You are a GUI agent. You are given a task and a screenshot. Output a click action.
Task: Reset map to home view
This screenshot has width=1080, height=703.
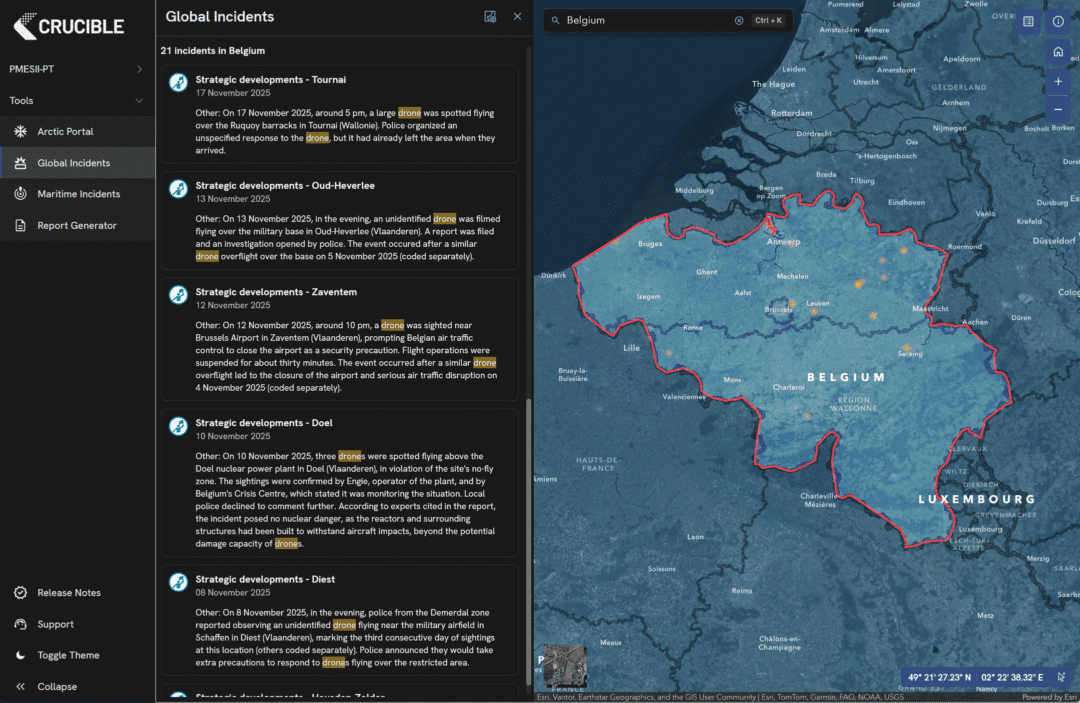tap(1058, 52)
